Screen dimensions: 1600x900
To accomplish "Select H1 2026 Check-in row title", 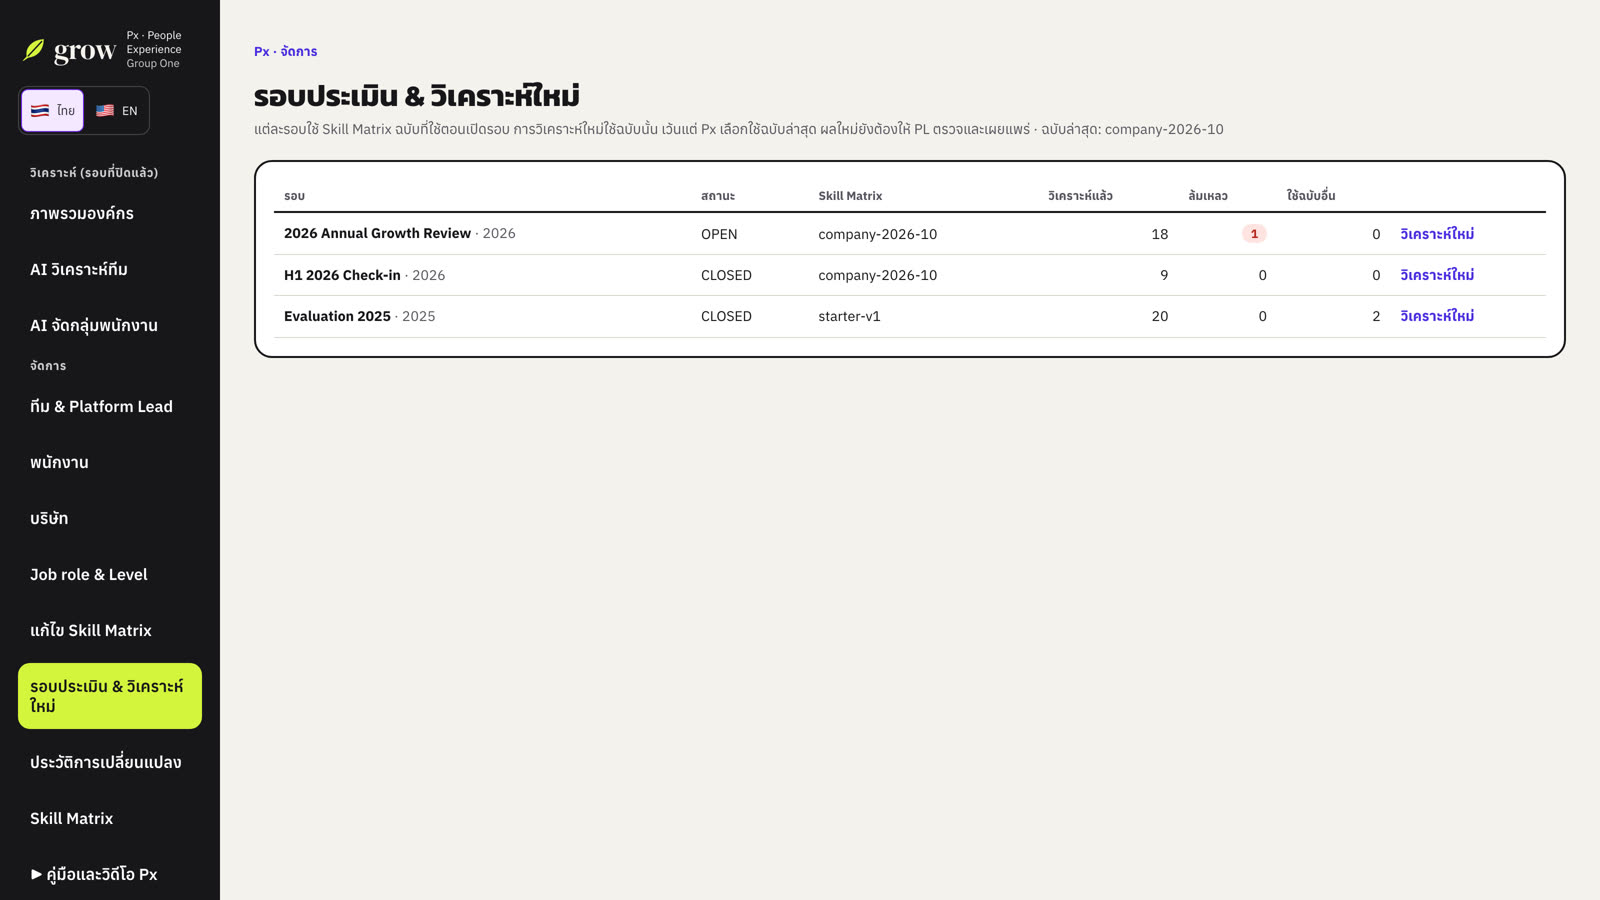I will [342, 275].
